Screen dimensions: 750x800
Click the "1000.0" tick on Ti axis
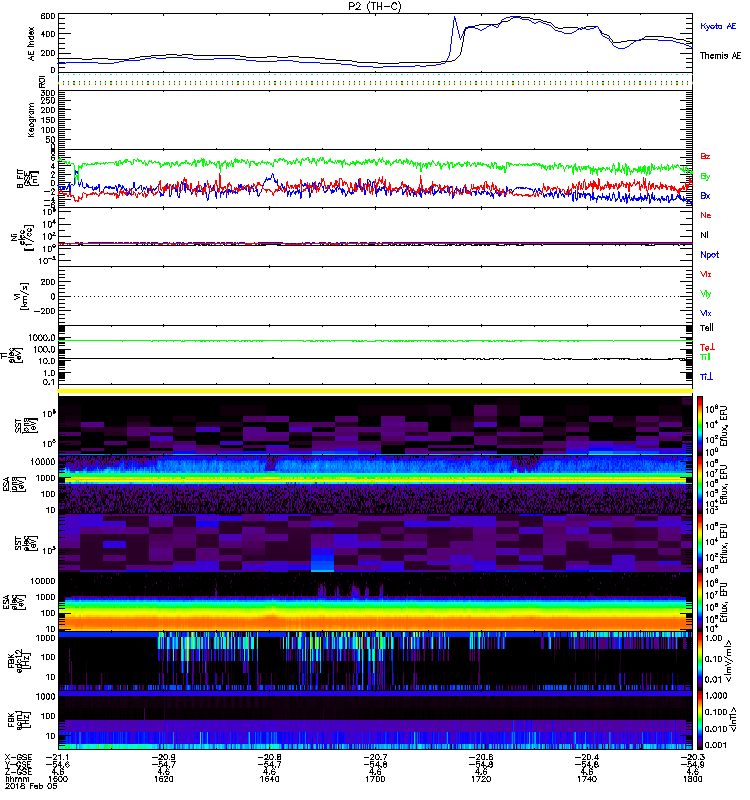tap(42, 338)
